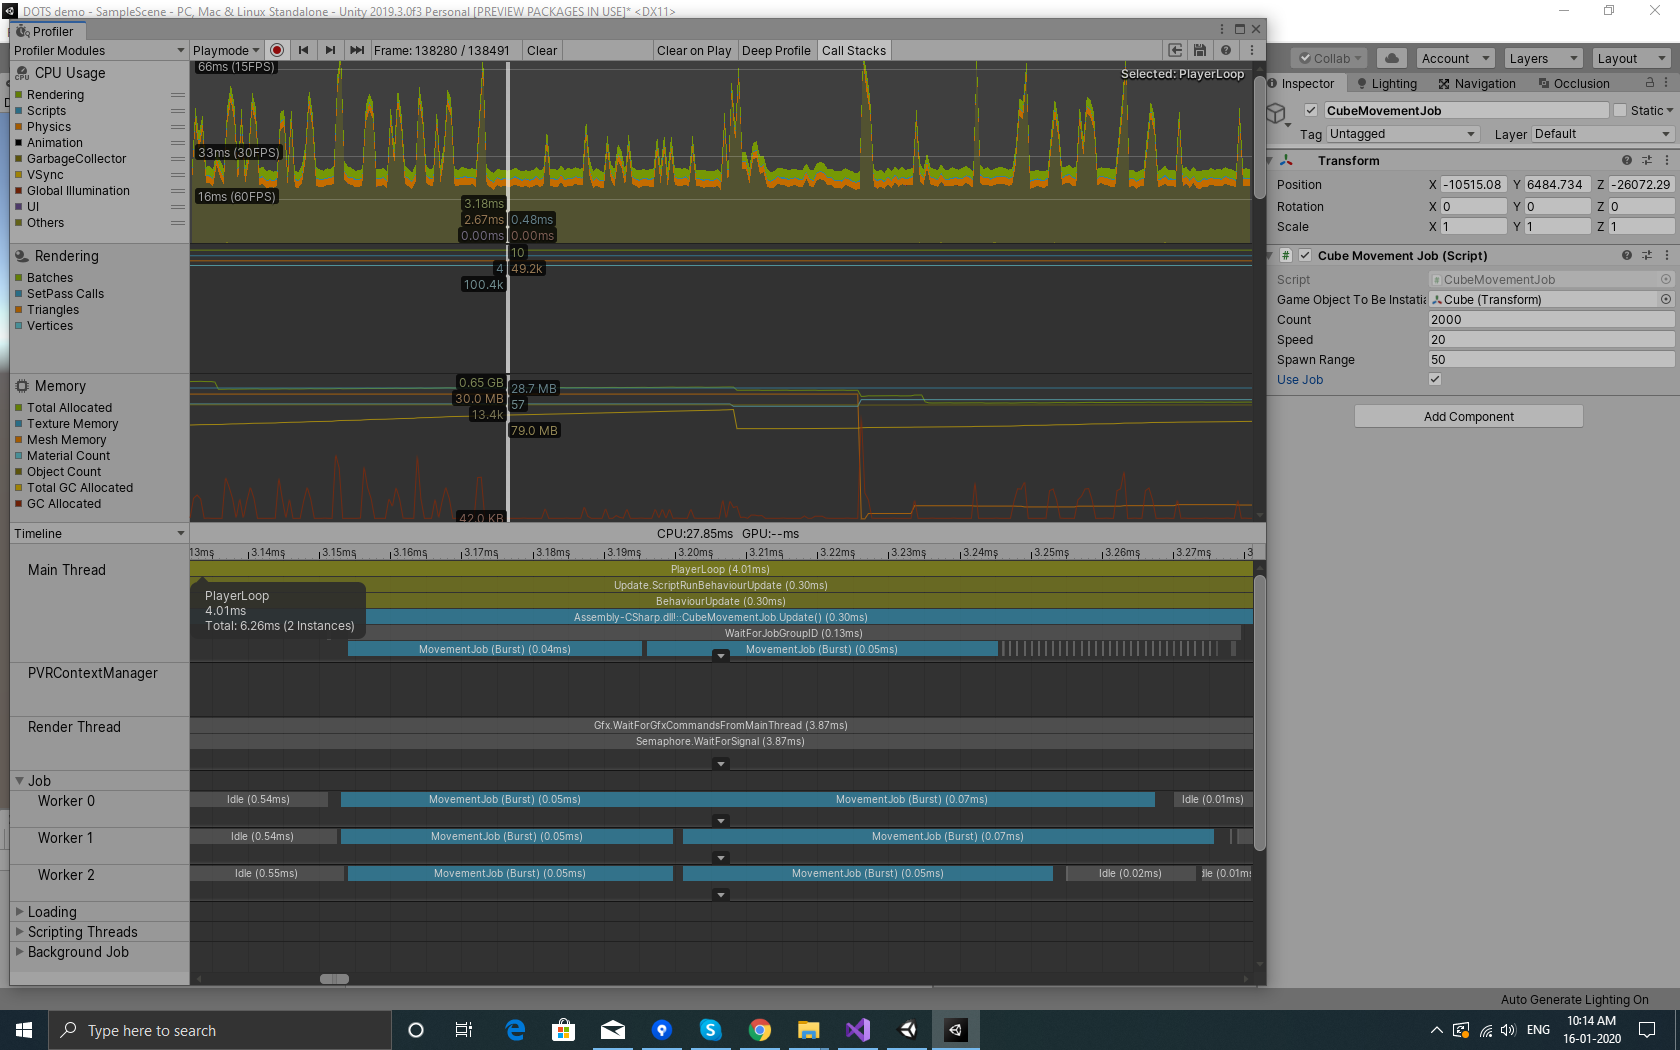Switch to the Lighting tab
The width and height of the screenshot is (1680, 1050).
tap(1387, 83)
